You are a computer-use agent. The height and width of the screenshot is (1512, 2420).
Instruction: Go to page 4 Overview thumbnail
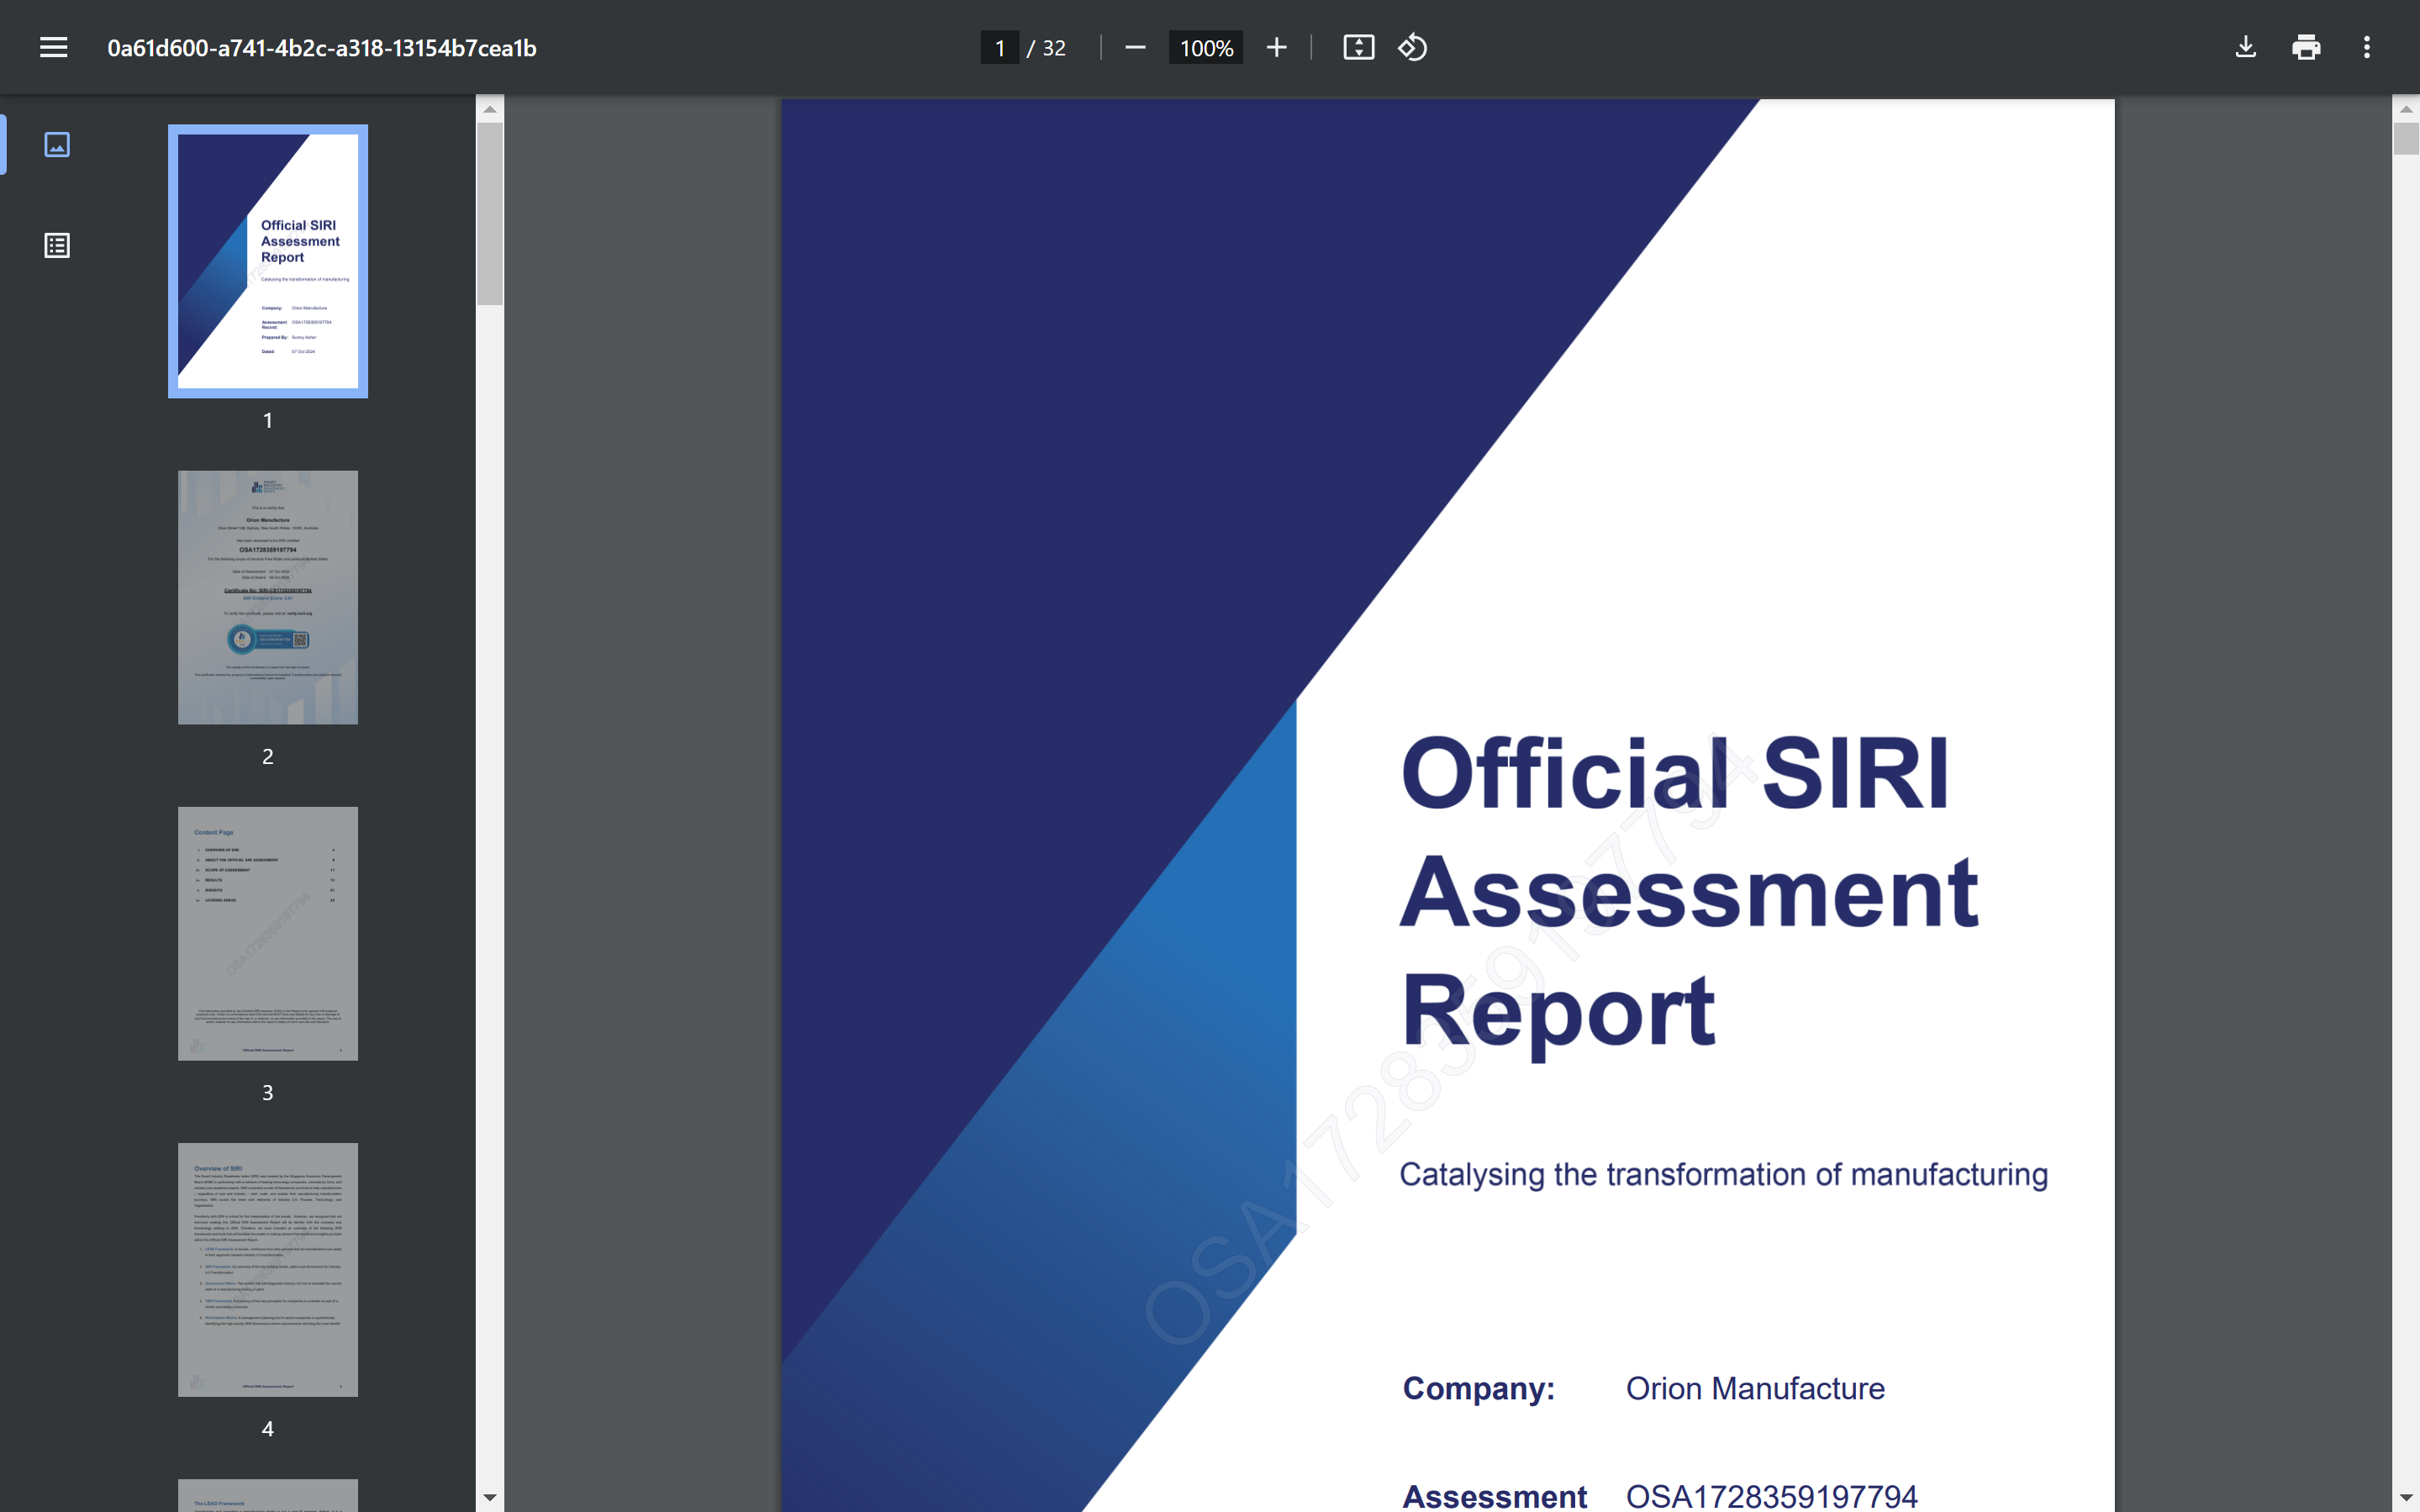[x=268, y=1269]
